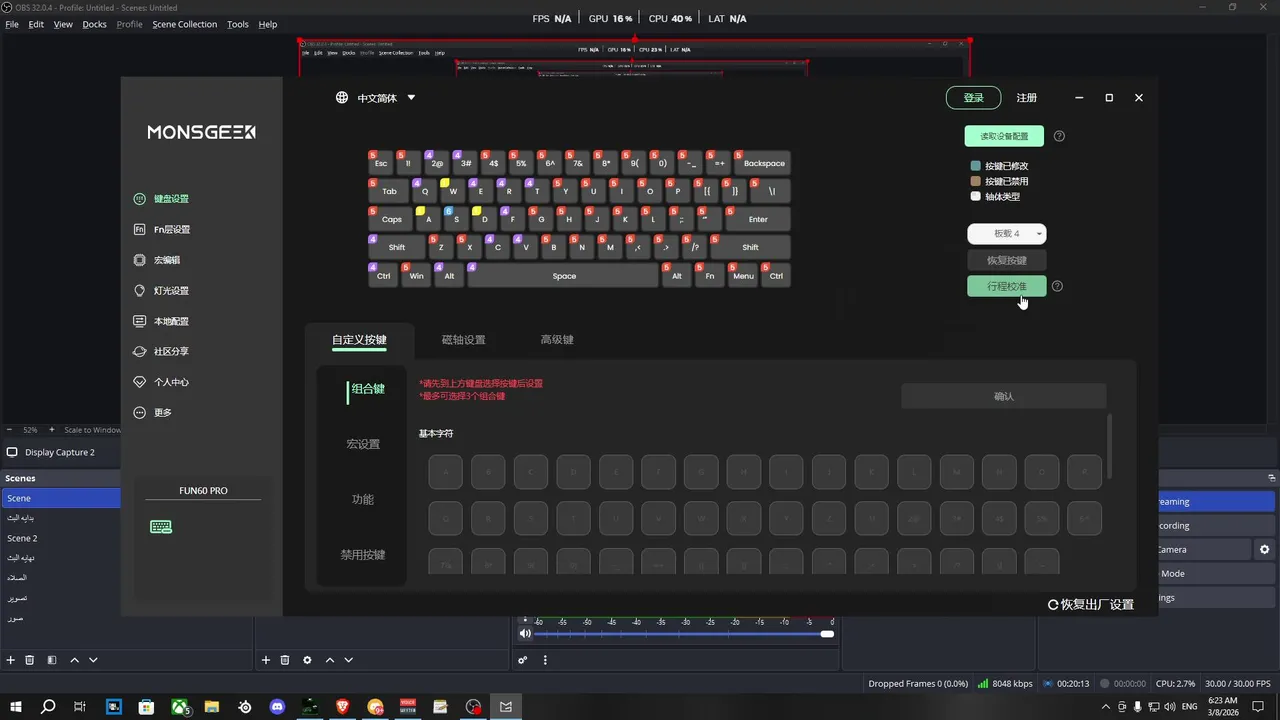Open source properties gear in Sources dock
Screen dimensions: 1280x720
pos(307,660)
